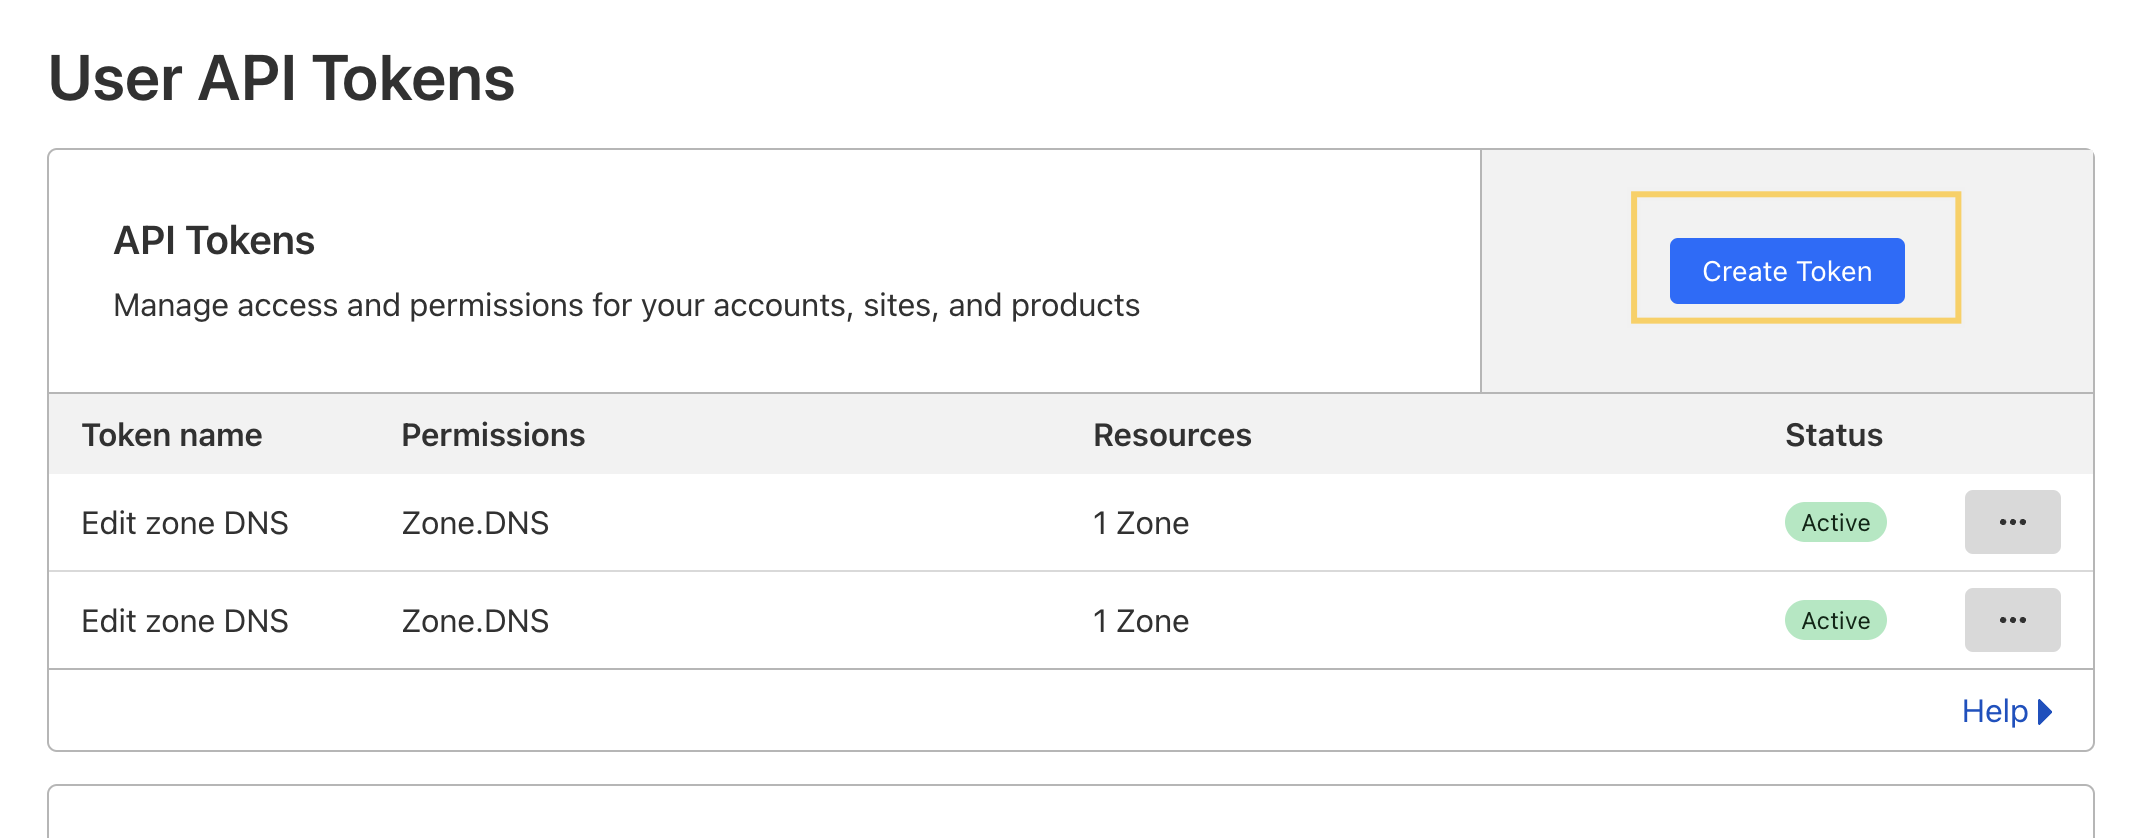Click the Permissions column header
The image size is (2132, 838).
(493, 435)
